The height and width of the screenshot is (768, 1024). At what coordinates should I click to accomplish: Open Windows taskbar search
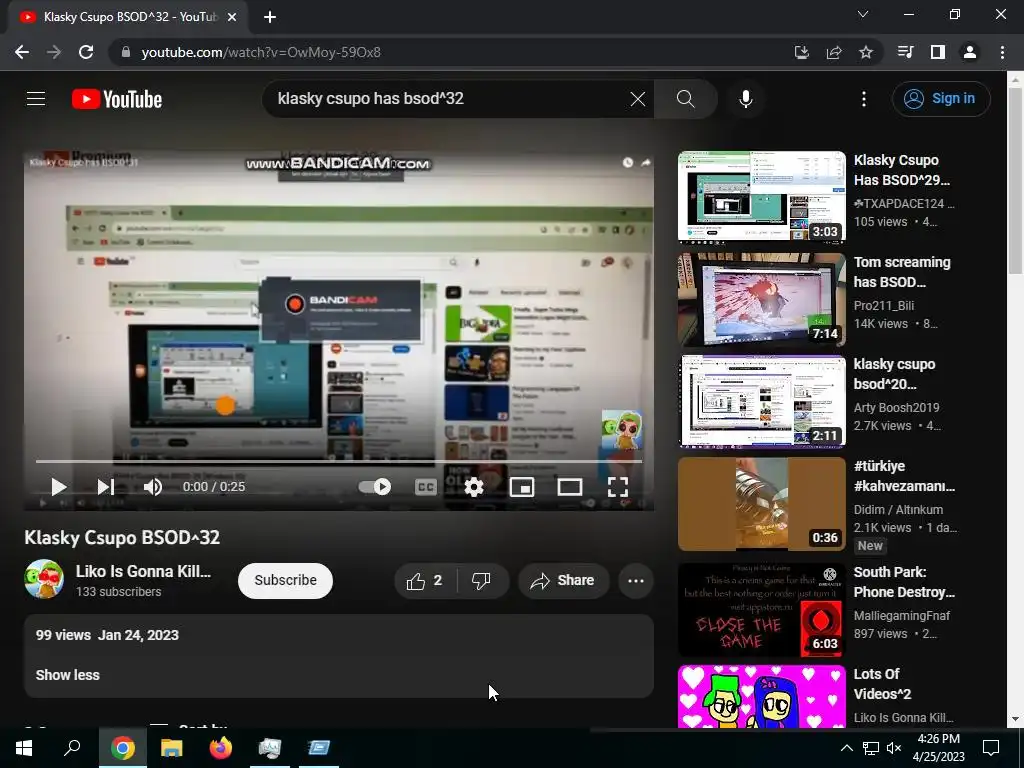72,748
